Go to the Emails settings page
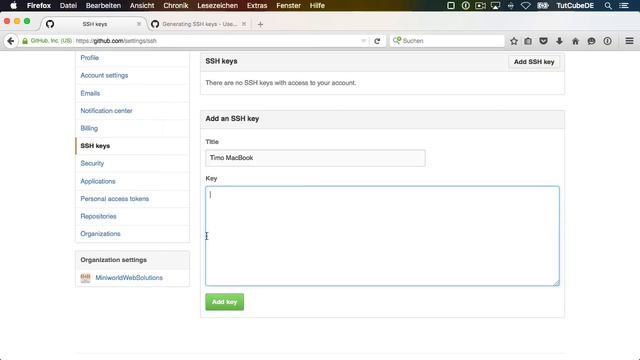The image size is (640, 360). point(90,93)
